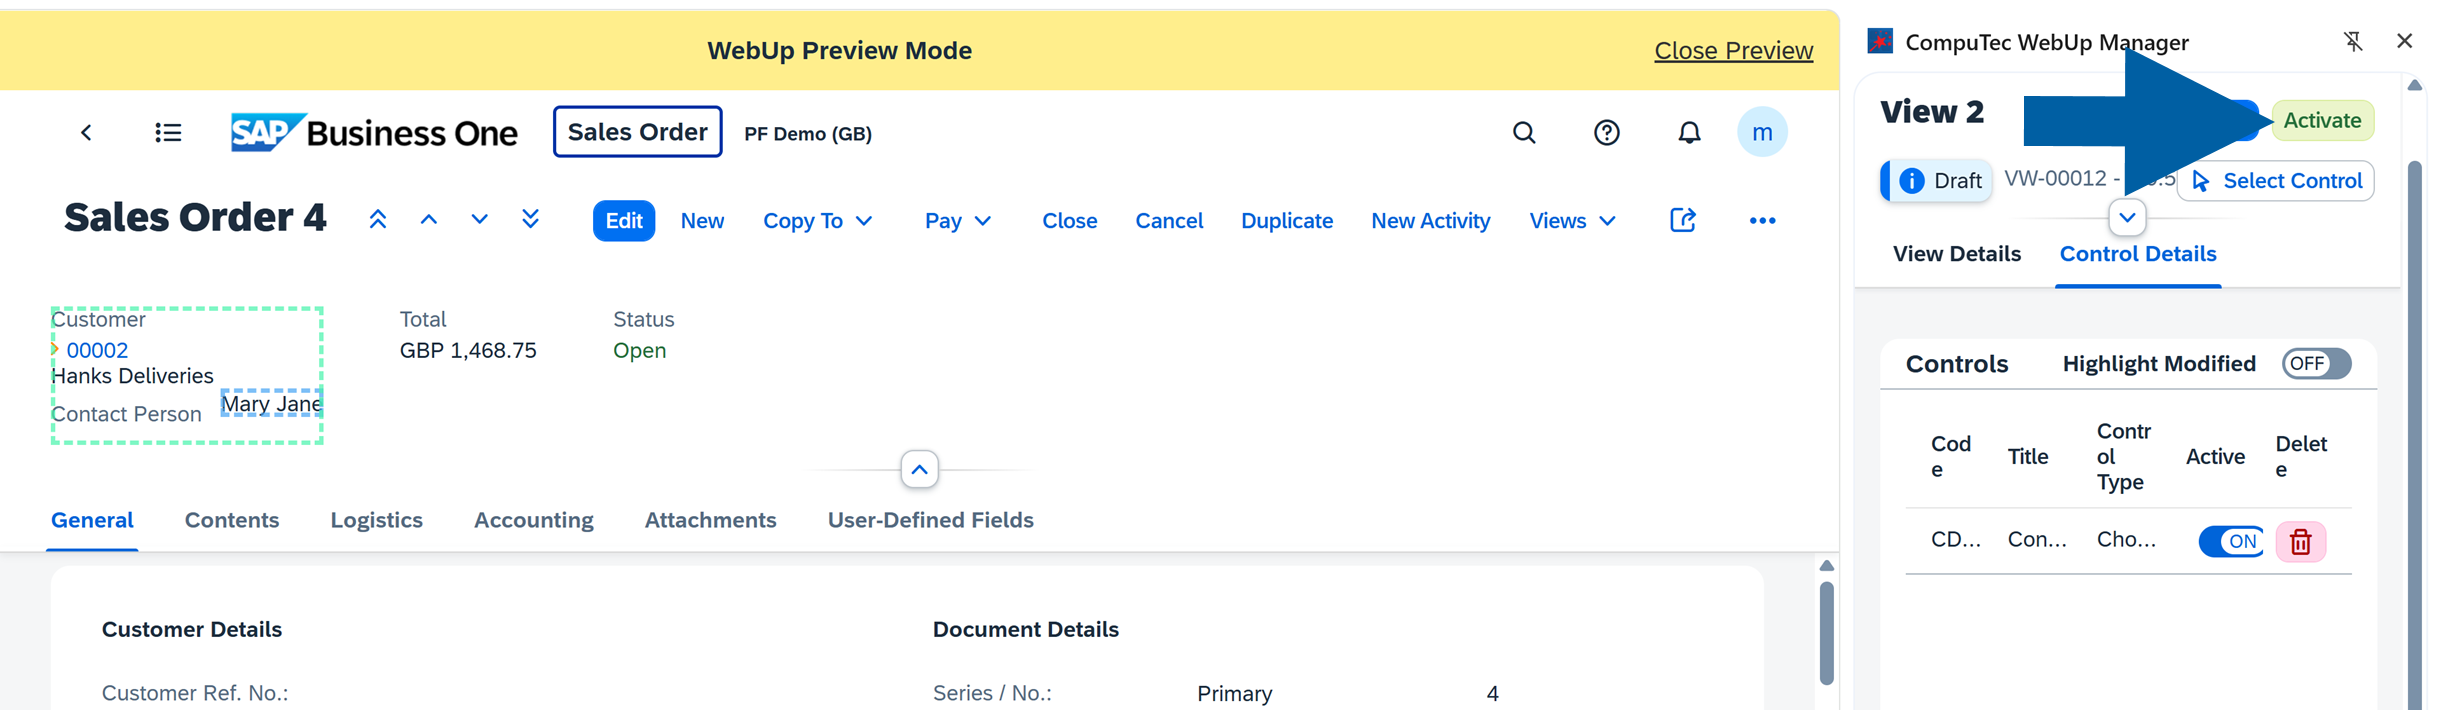The image size is (2441, 710).
Task: Click the Mary Jane contact person field
Action: pyautogui.click(x=271, y=403)
